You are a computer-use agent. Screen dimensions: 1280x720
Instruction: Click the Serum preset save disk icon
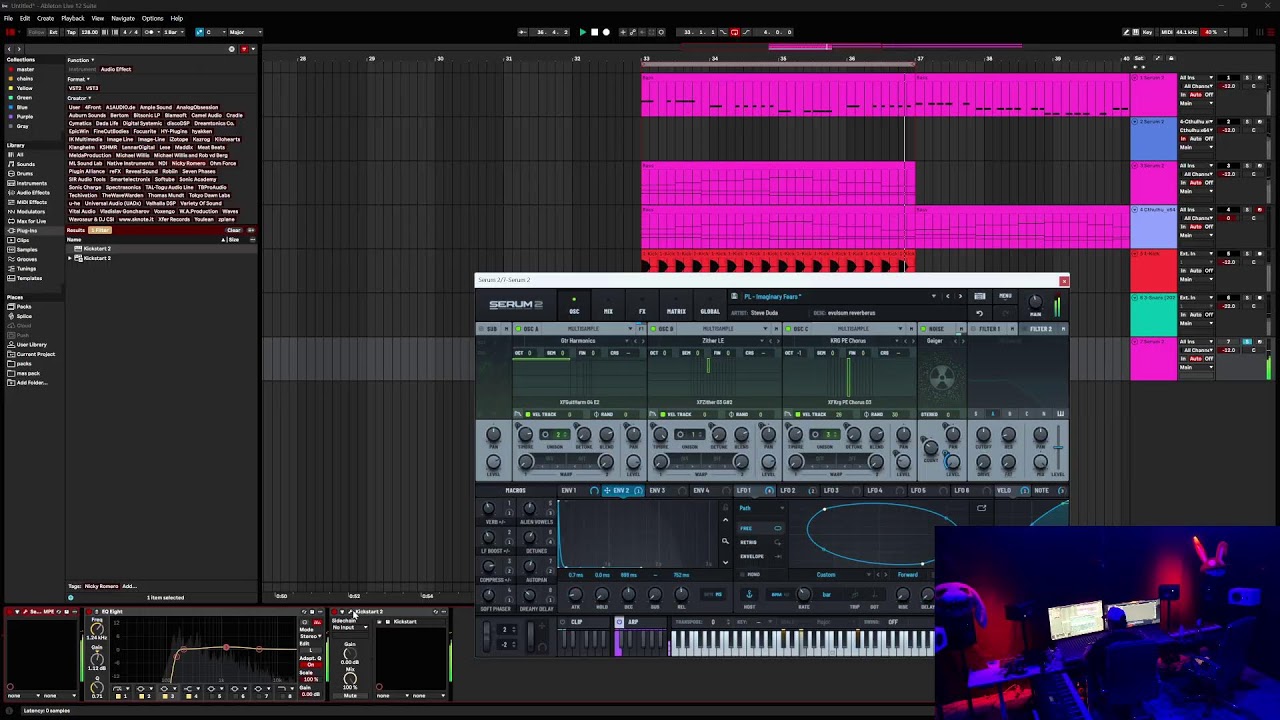(733, 297)
